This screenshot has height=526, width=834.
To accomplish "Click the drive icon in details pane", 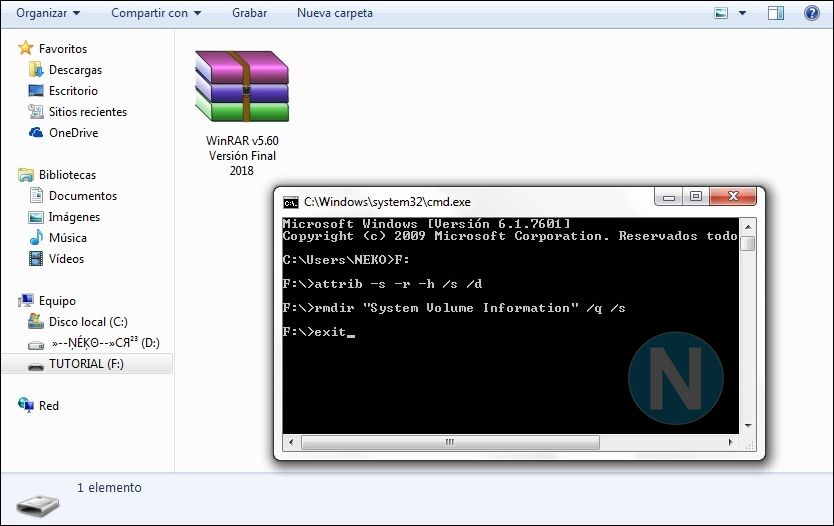I will (38, 504).
